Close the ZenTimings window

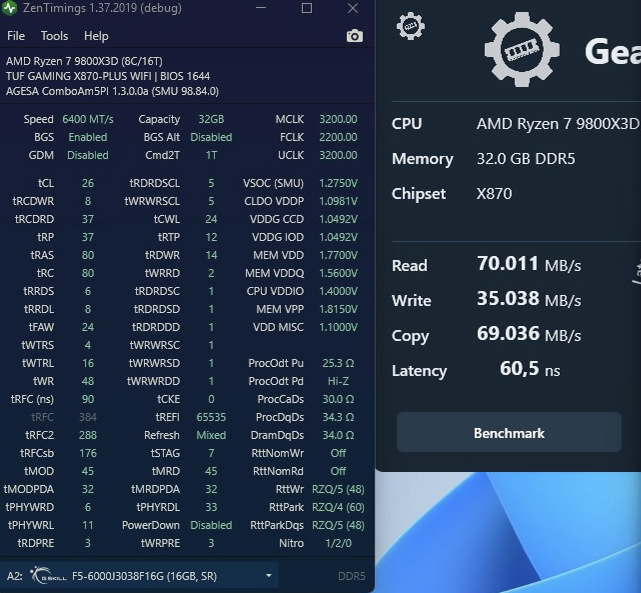pos(353,8)
